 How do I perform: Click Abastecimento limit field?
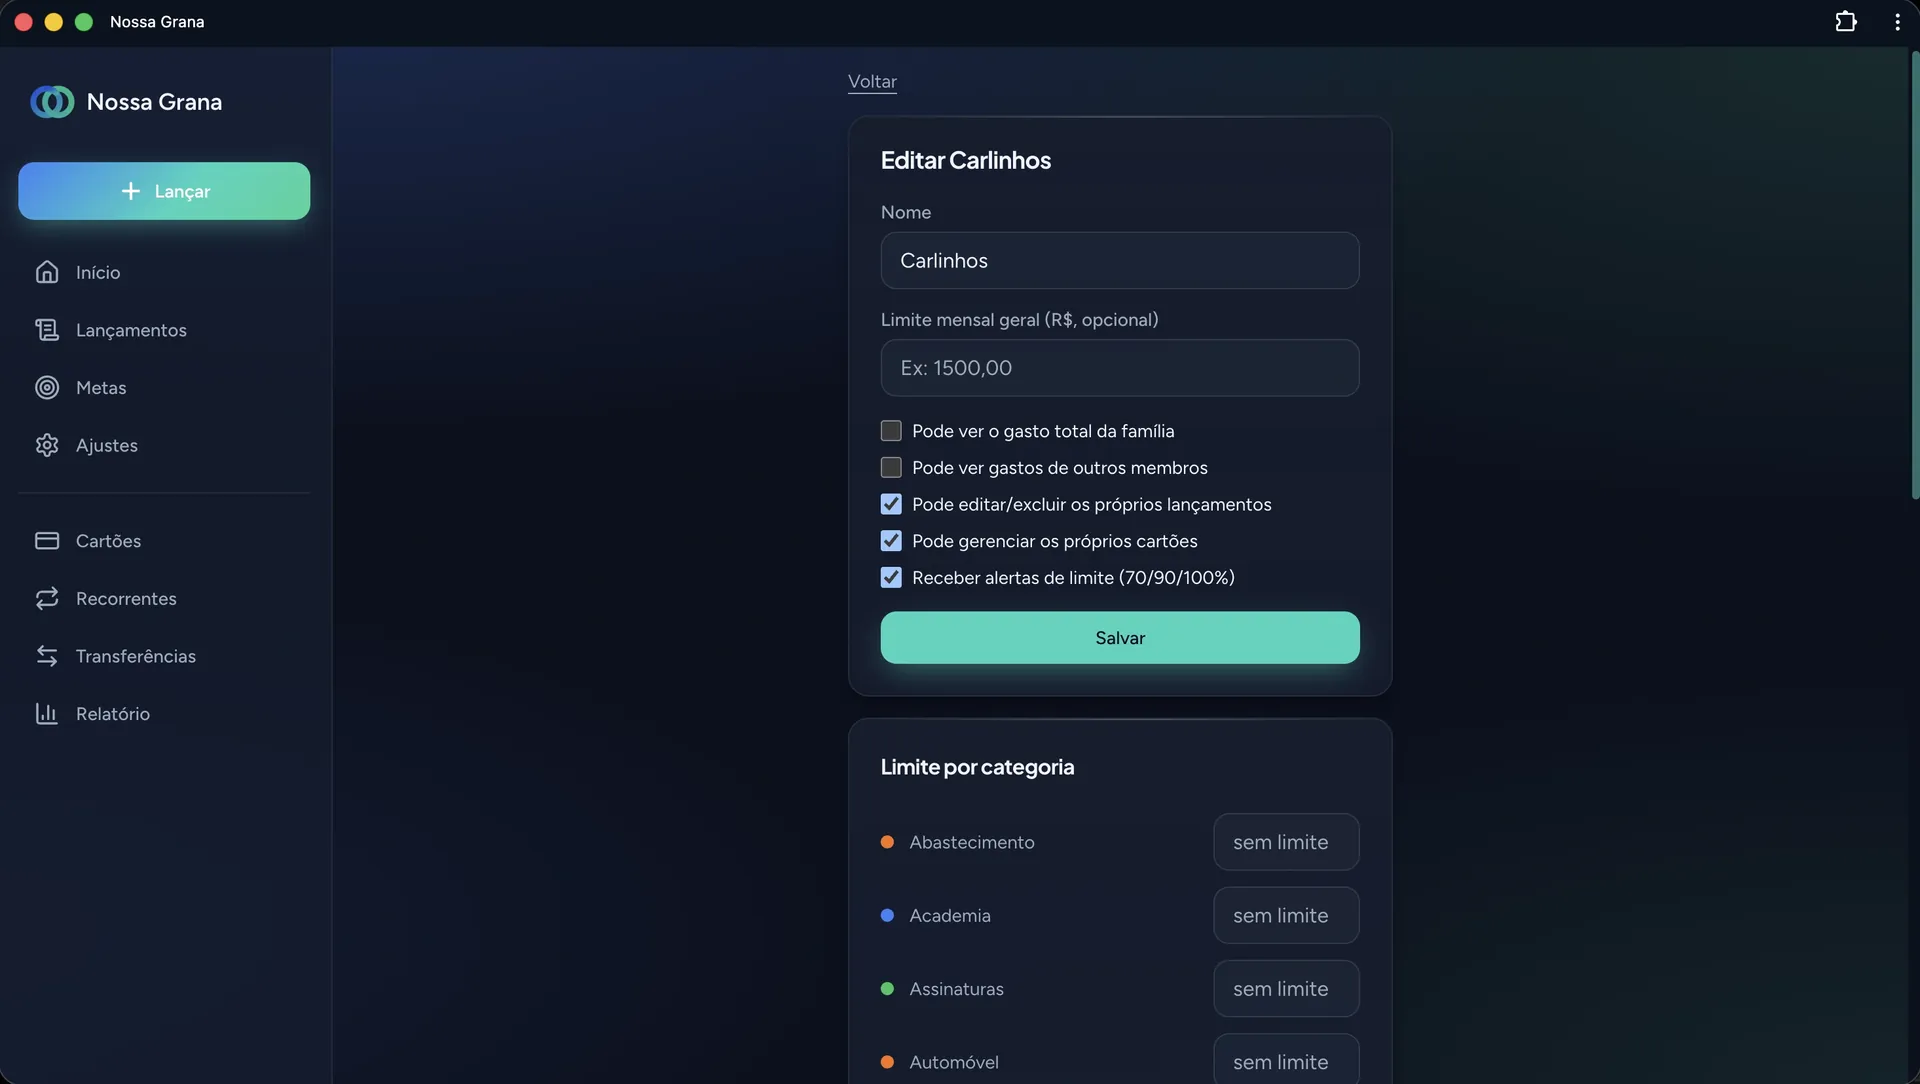1286,842
